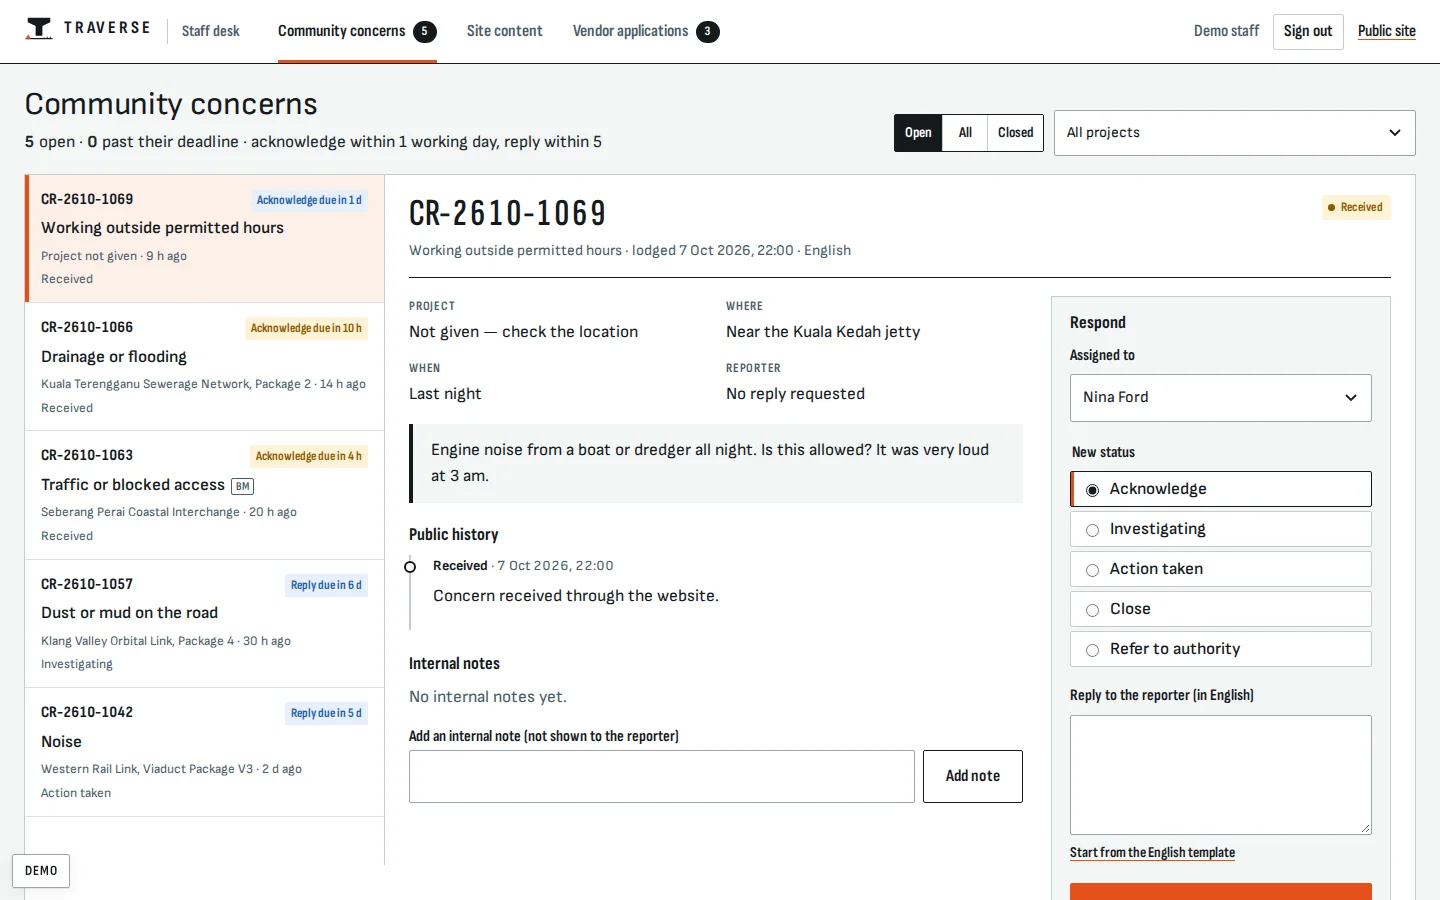Click the Received status badge in detail header

tap(1356, 207)
